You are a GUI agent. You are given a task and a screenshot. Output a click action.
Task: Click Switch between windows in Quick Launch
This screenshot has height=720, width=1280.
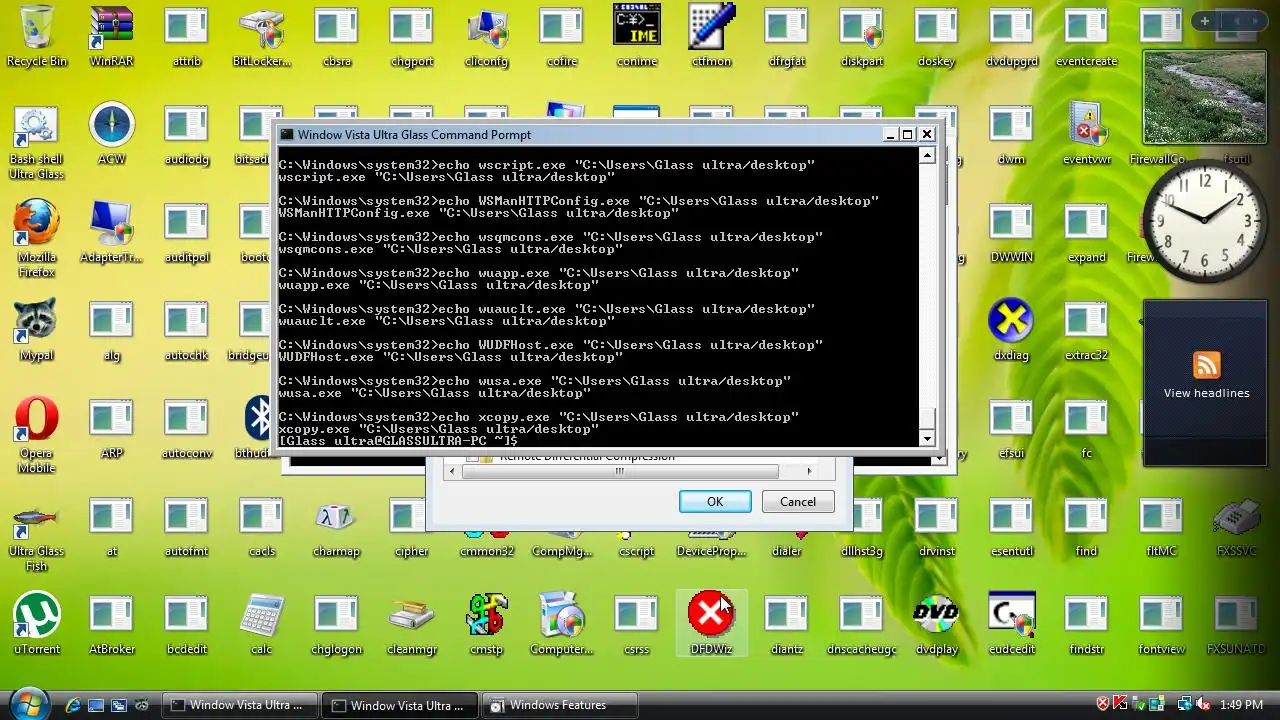[120, 705]
